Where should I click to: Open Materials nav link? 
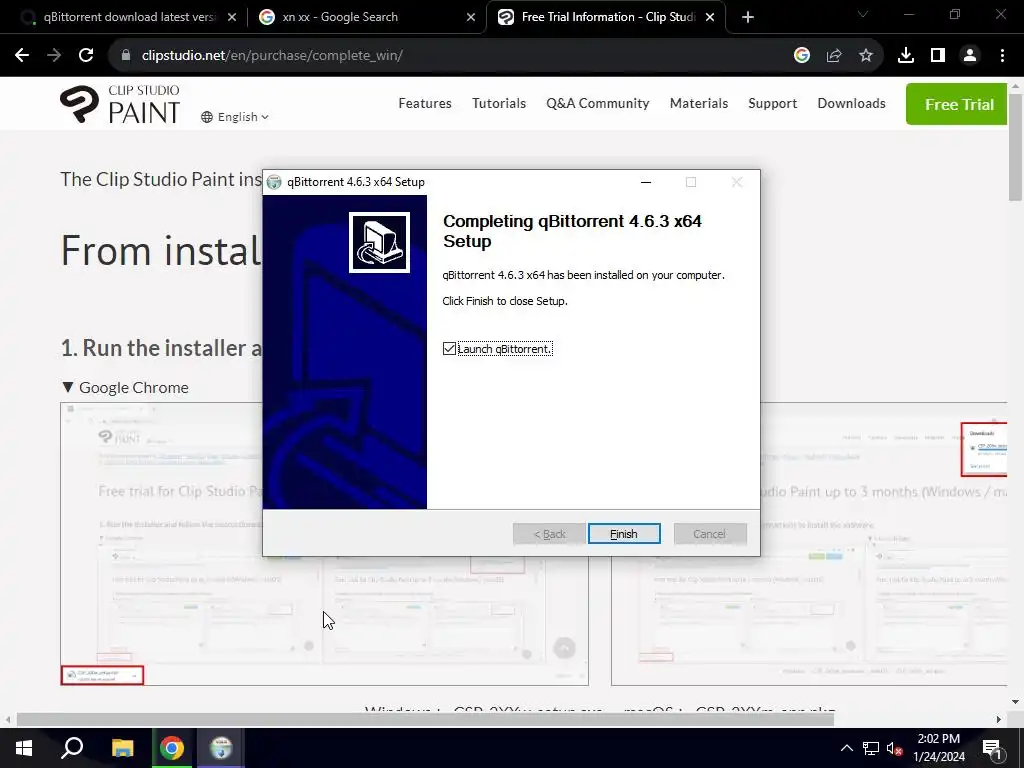699,103
